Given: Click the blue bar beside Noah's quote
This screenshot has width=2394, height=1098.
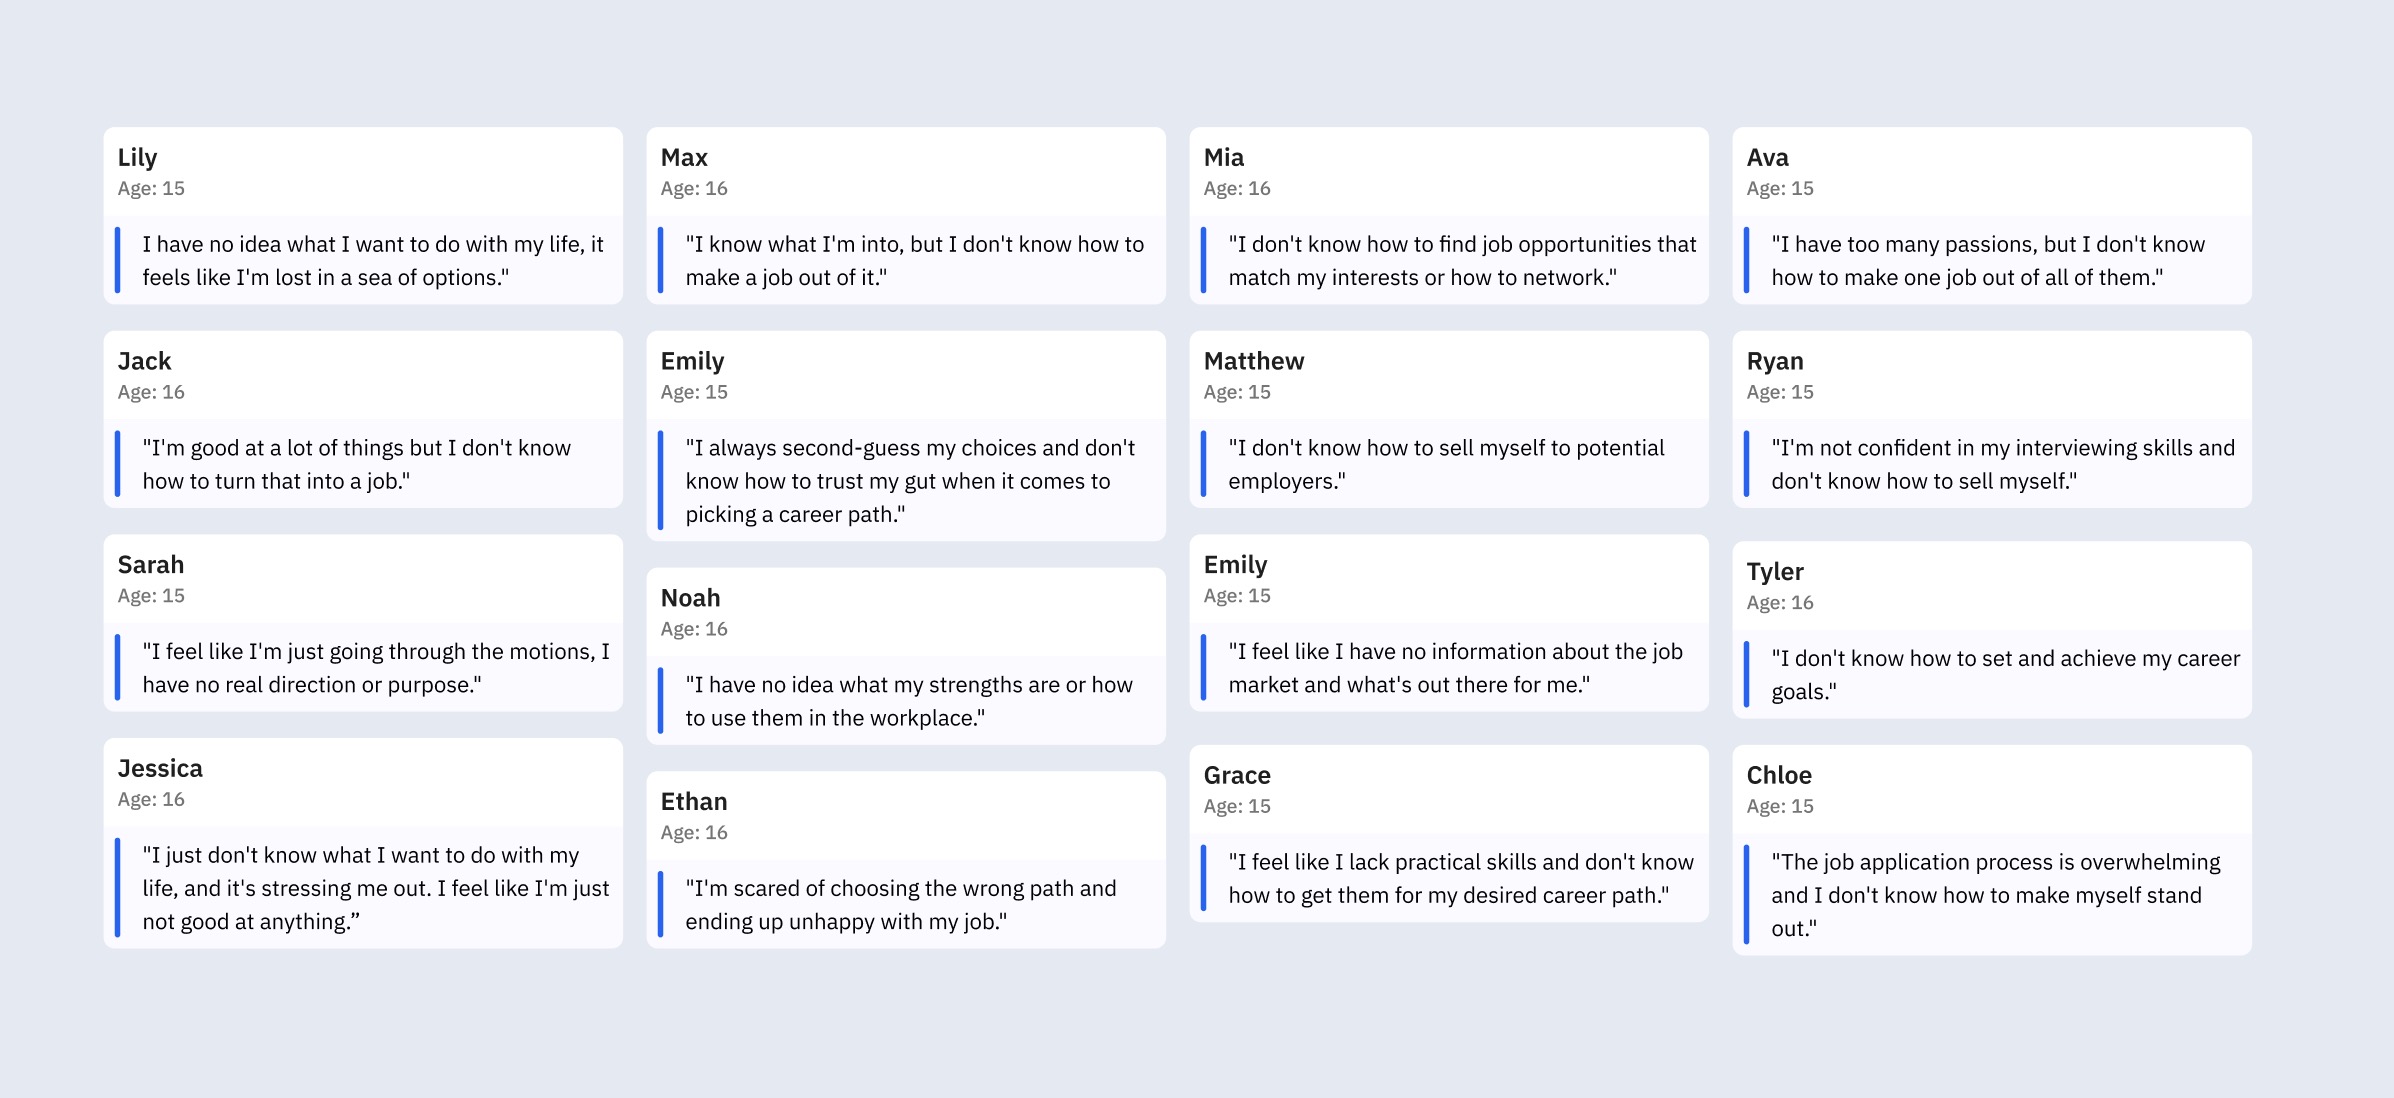Looking at the screenshot, I should (660, 701).
